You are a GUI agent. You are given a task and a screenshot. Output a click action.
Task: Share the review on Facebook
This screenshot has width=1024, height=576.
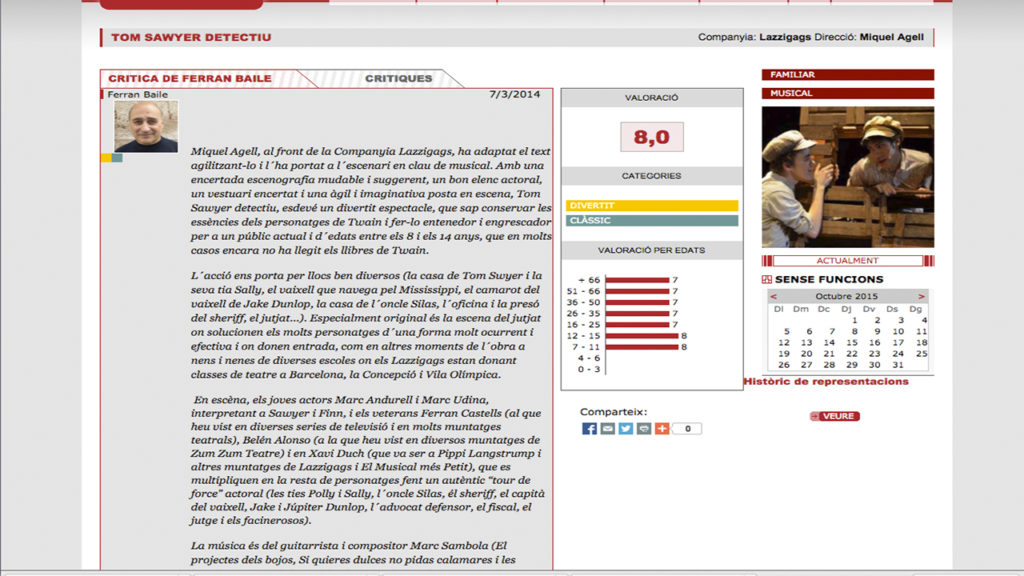tap(589, 428)
